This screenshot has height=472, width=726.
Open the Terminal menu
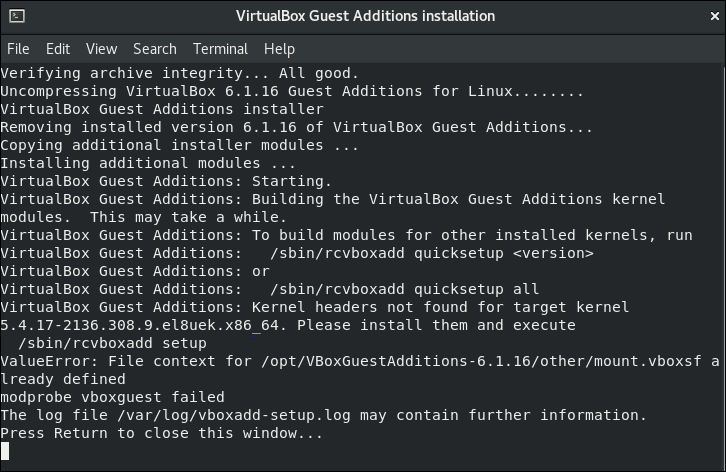220,49
